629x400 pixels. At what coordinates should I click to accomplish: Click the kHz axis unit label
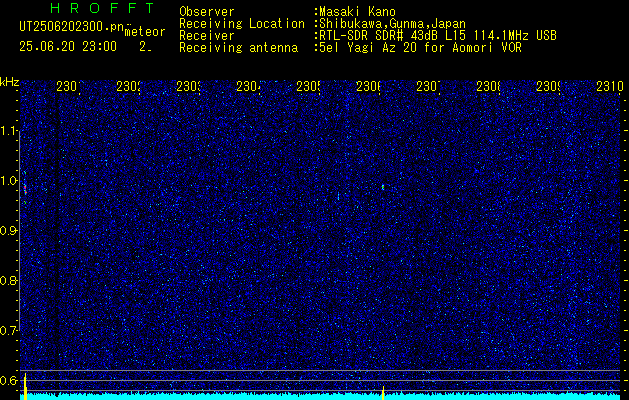[x=9, y=82]
